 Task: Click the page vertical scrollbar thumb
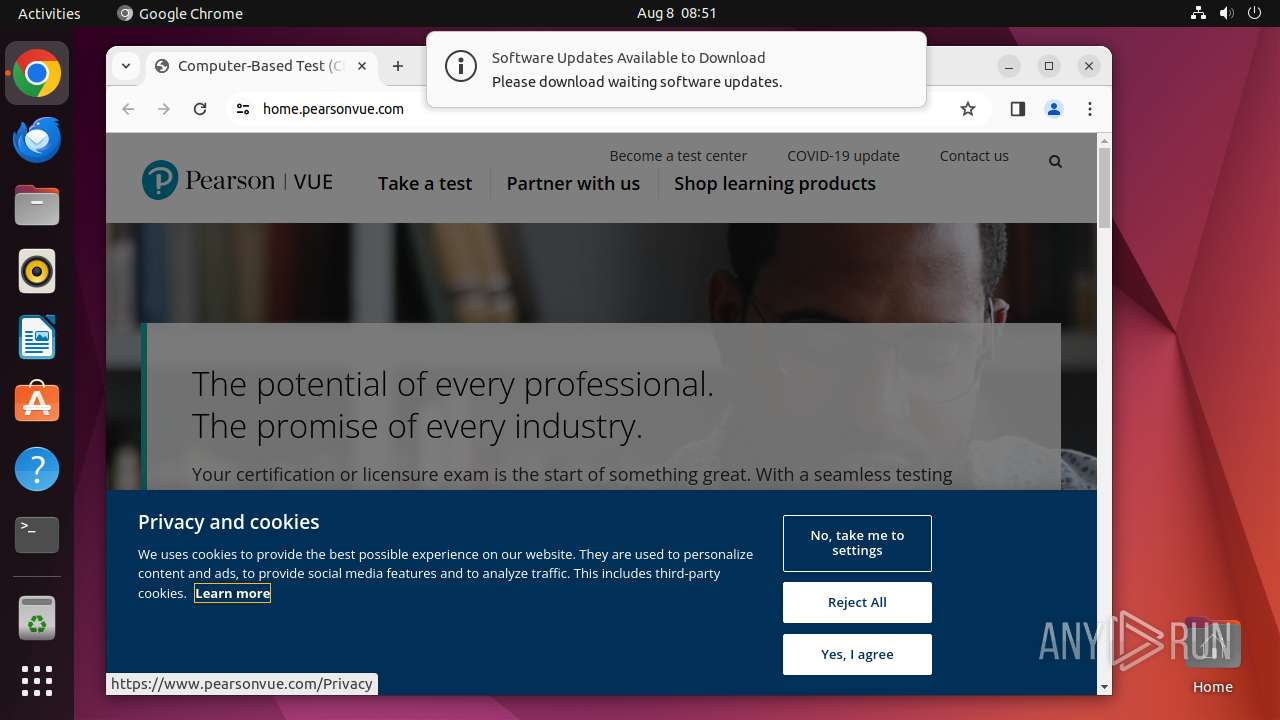[1104, 188]
